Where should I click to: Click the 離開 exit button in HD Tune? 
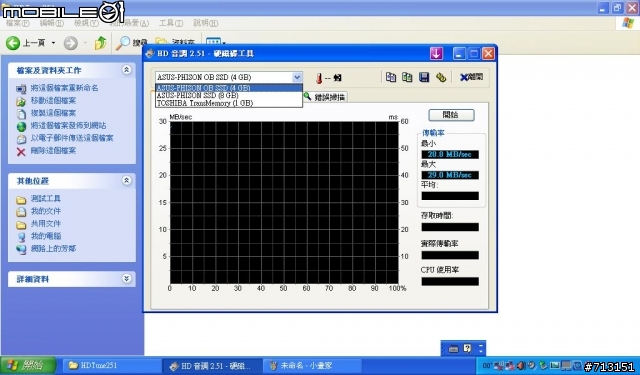[471, 77]
